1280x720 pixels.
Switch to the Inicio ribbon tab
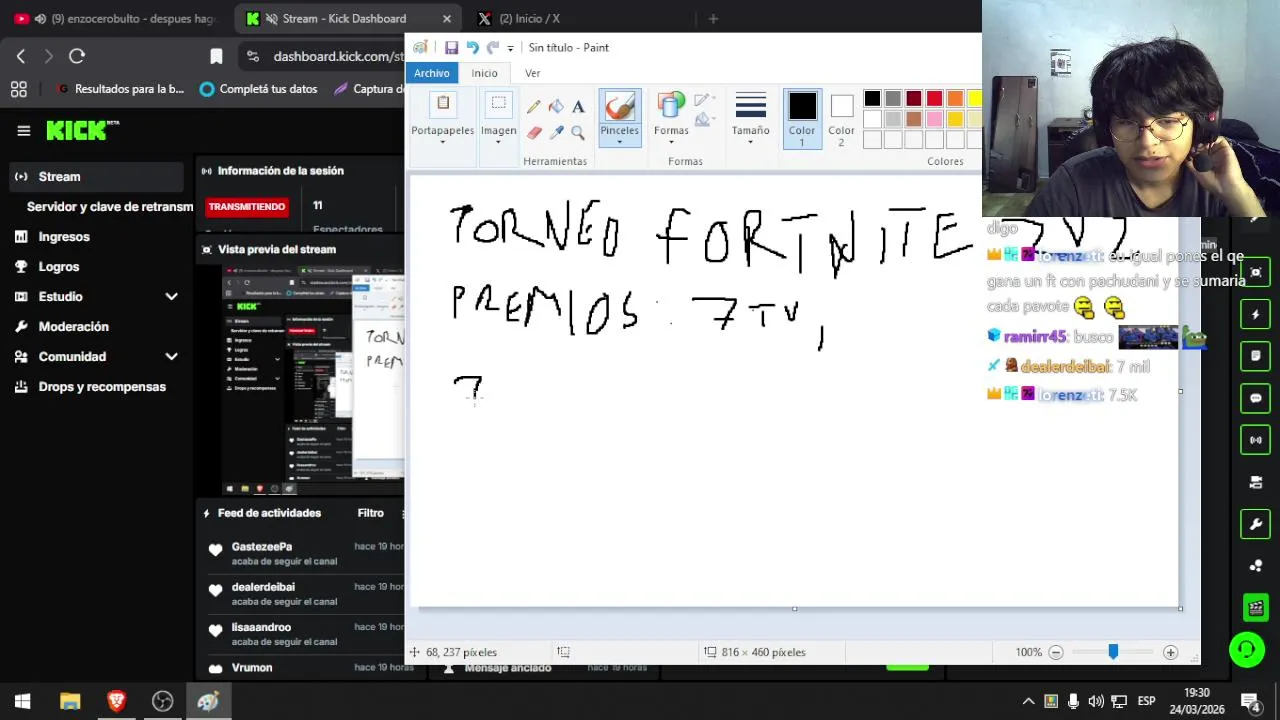484,73
